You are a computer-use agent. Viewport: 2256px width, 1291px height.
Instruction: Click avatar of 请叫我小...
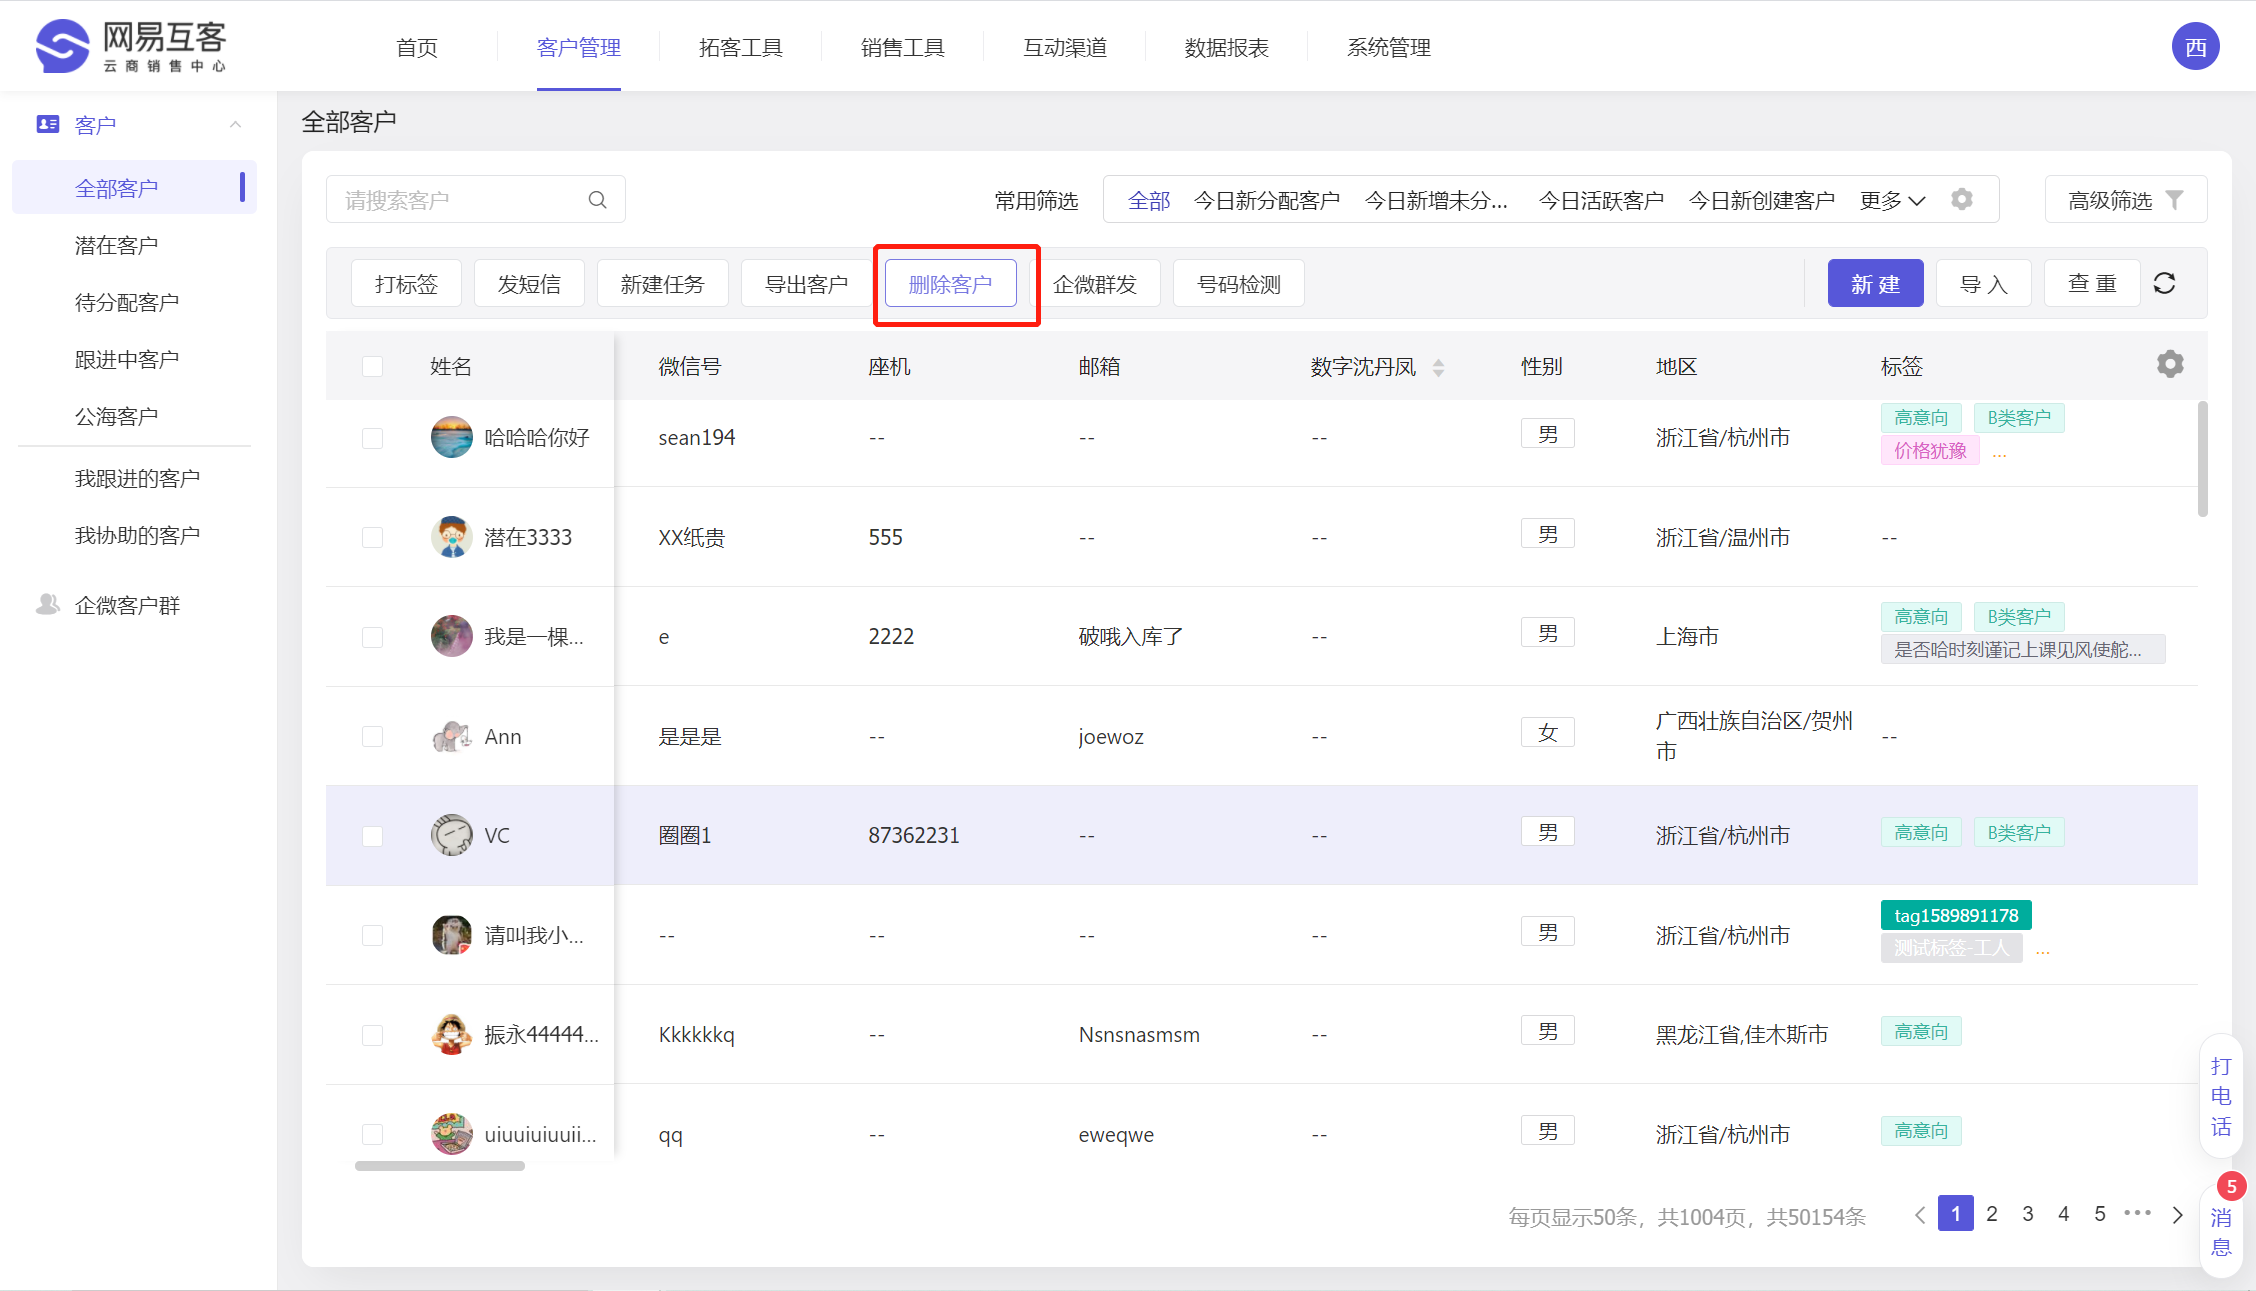[x=451, y=935]
